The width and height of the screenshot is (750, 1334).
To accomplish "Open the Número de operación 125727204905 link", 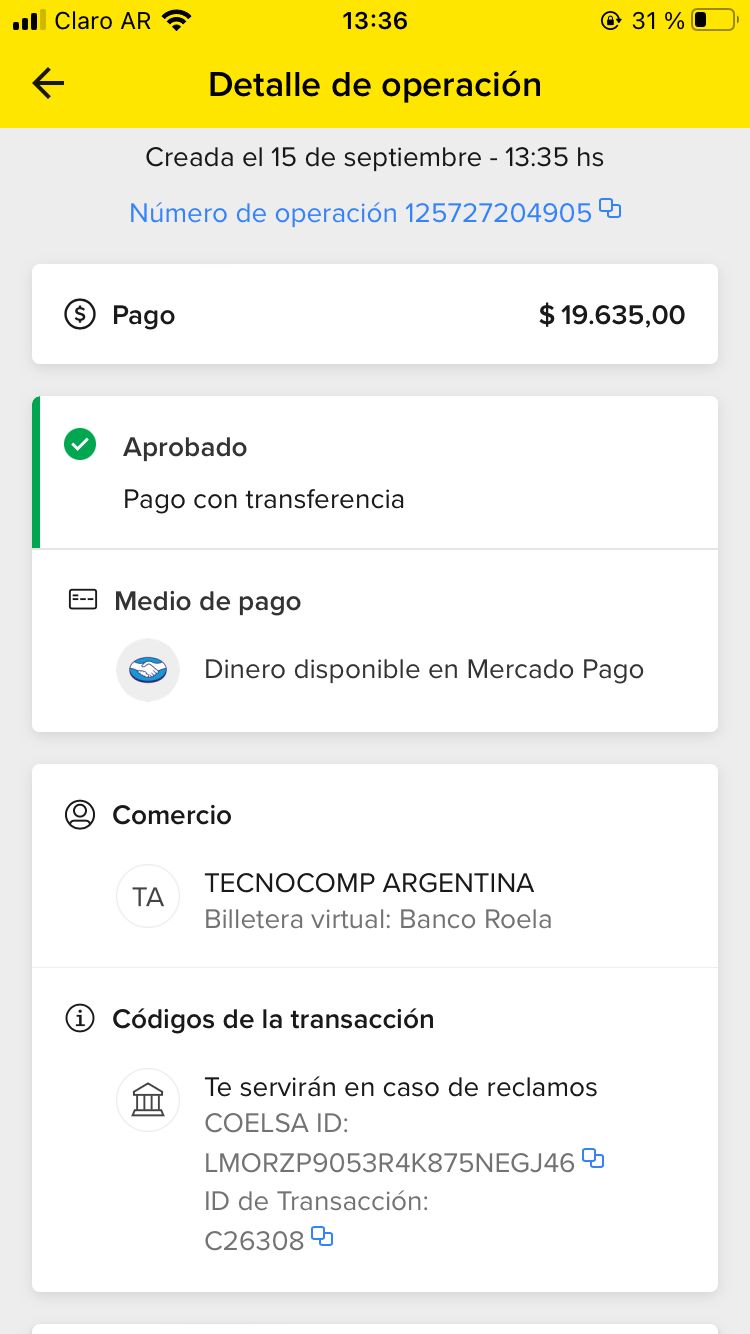I will [x=360, y=213].
